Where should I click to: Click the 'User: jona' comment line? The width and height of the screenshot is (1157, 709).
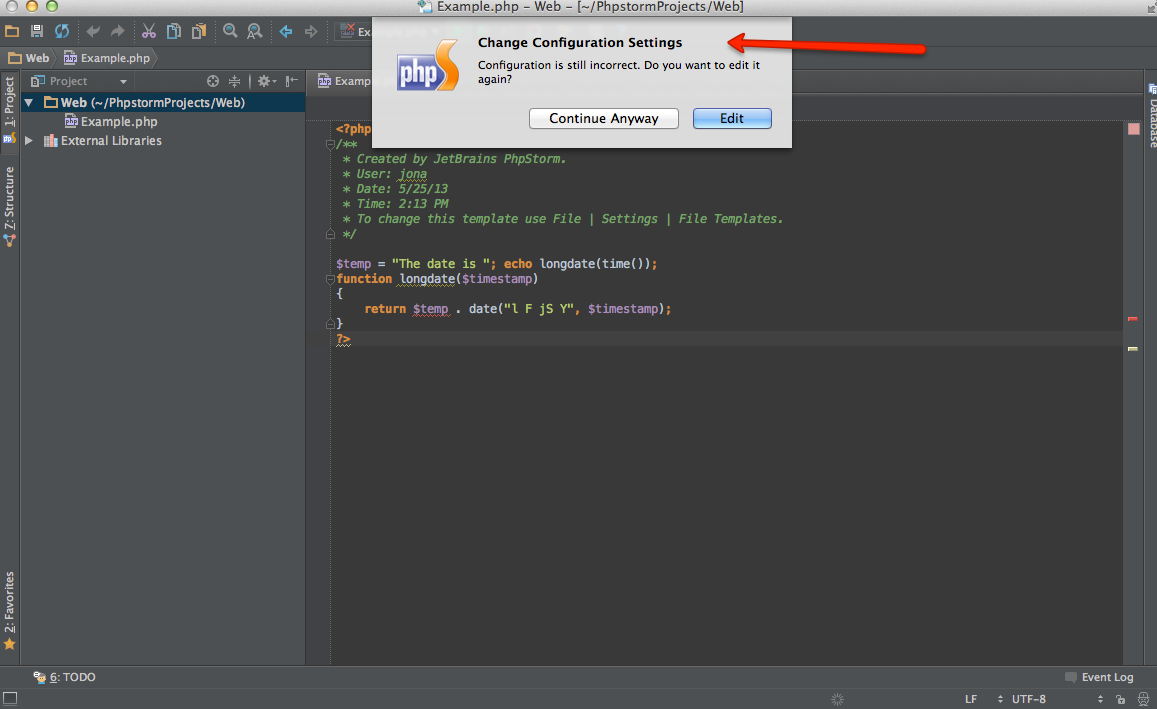point(384,174)
